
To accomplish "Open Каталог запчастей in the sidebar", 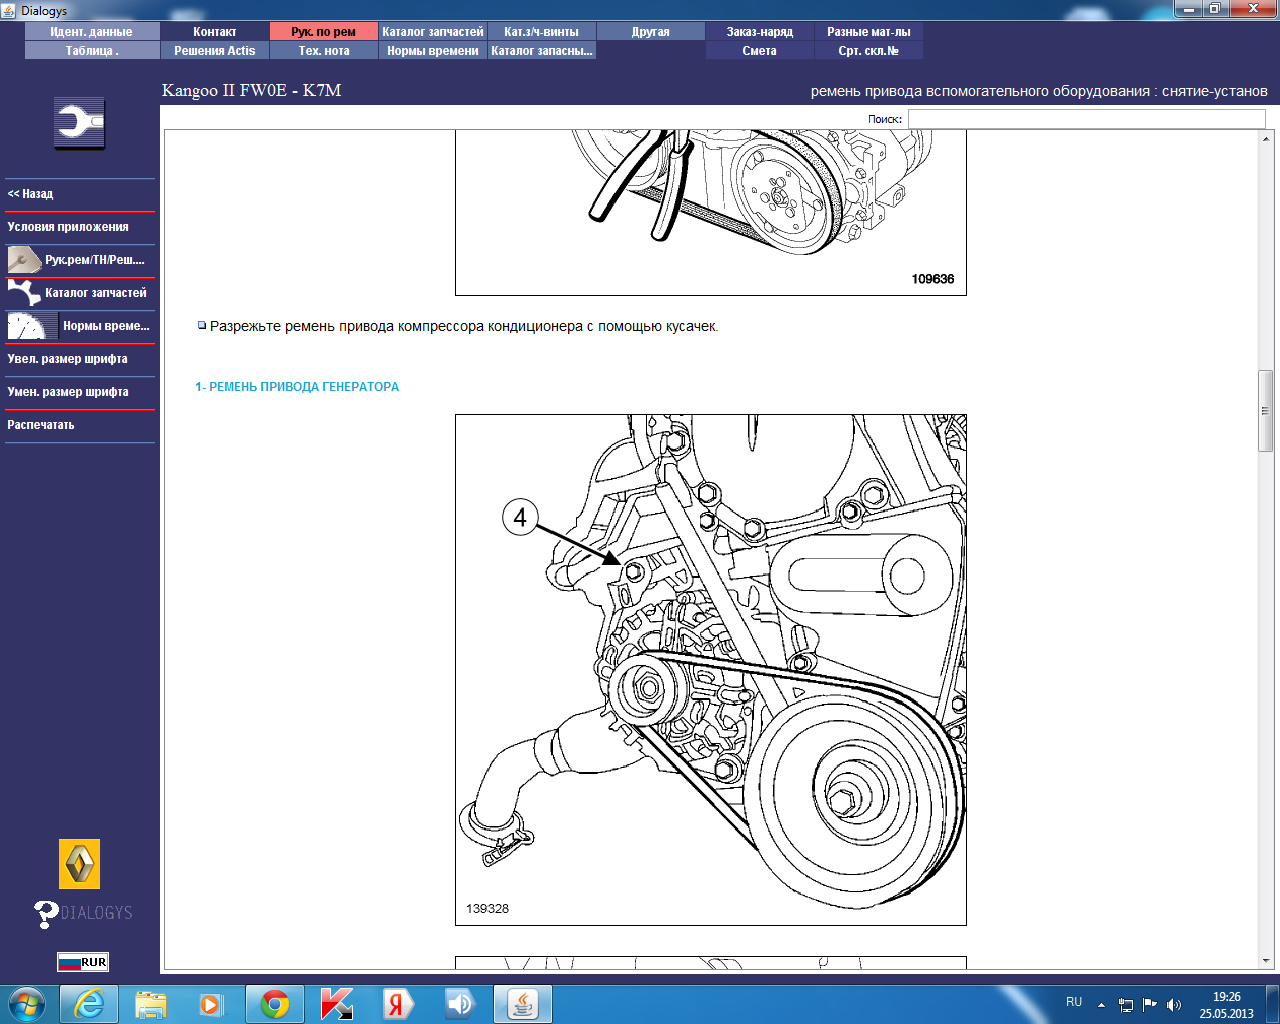I will (x=80, y=293).
